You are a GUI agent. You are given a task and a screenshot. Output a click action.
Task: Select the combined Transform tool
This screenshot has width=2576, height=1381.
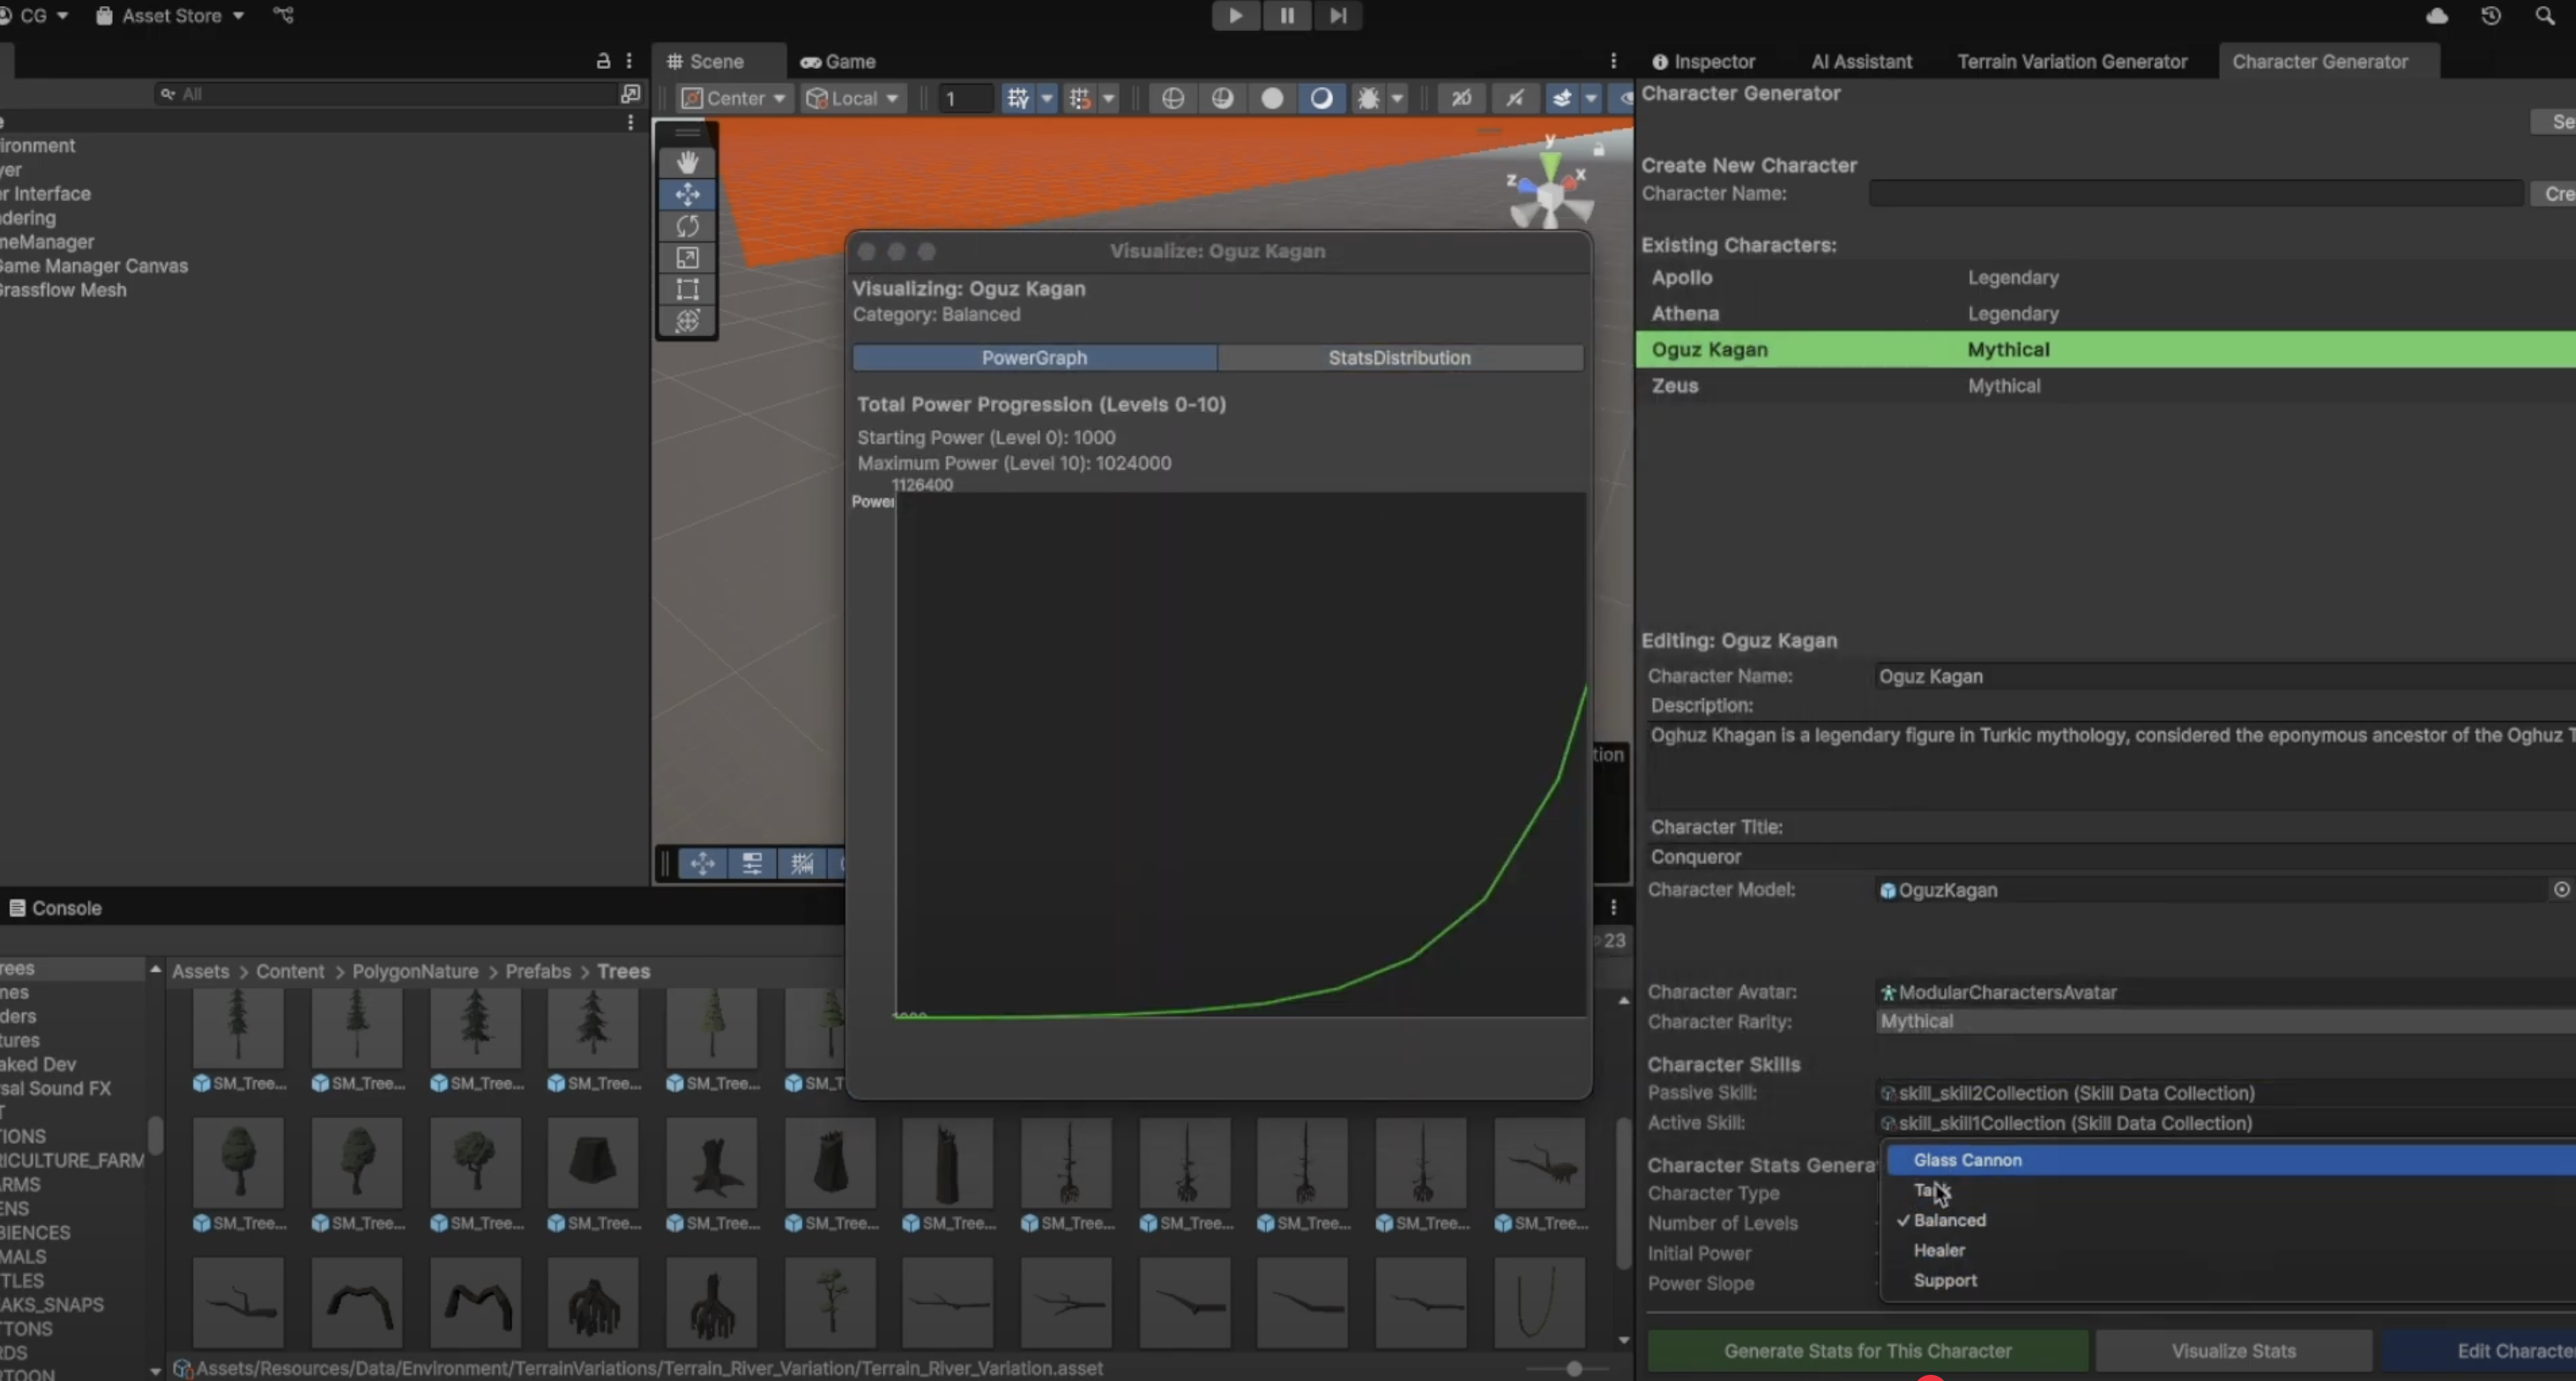[687, 321]
